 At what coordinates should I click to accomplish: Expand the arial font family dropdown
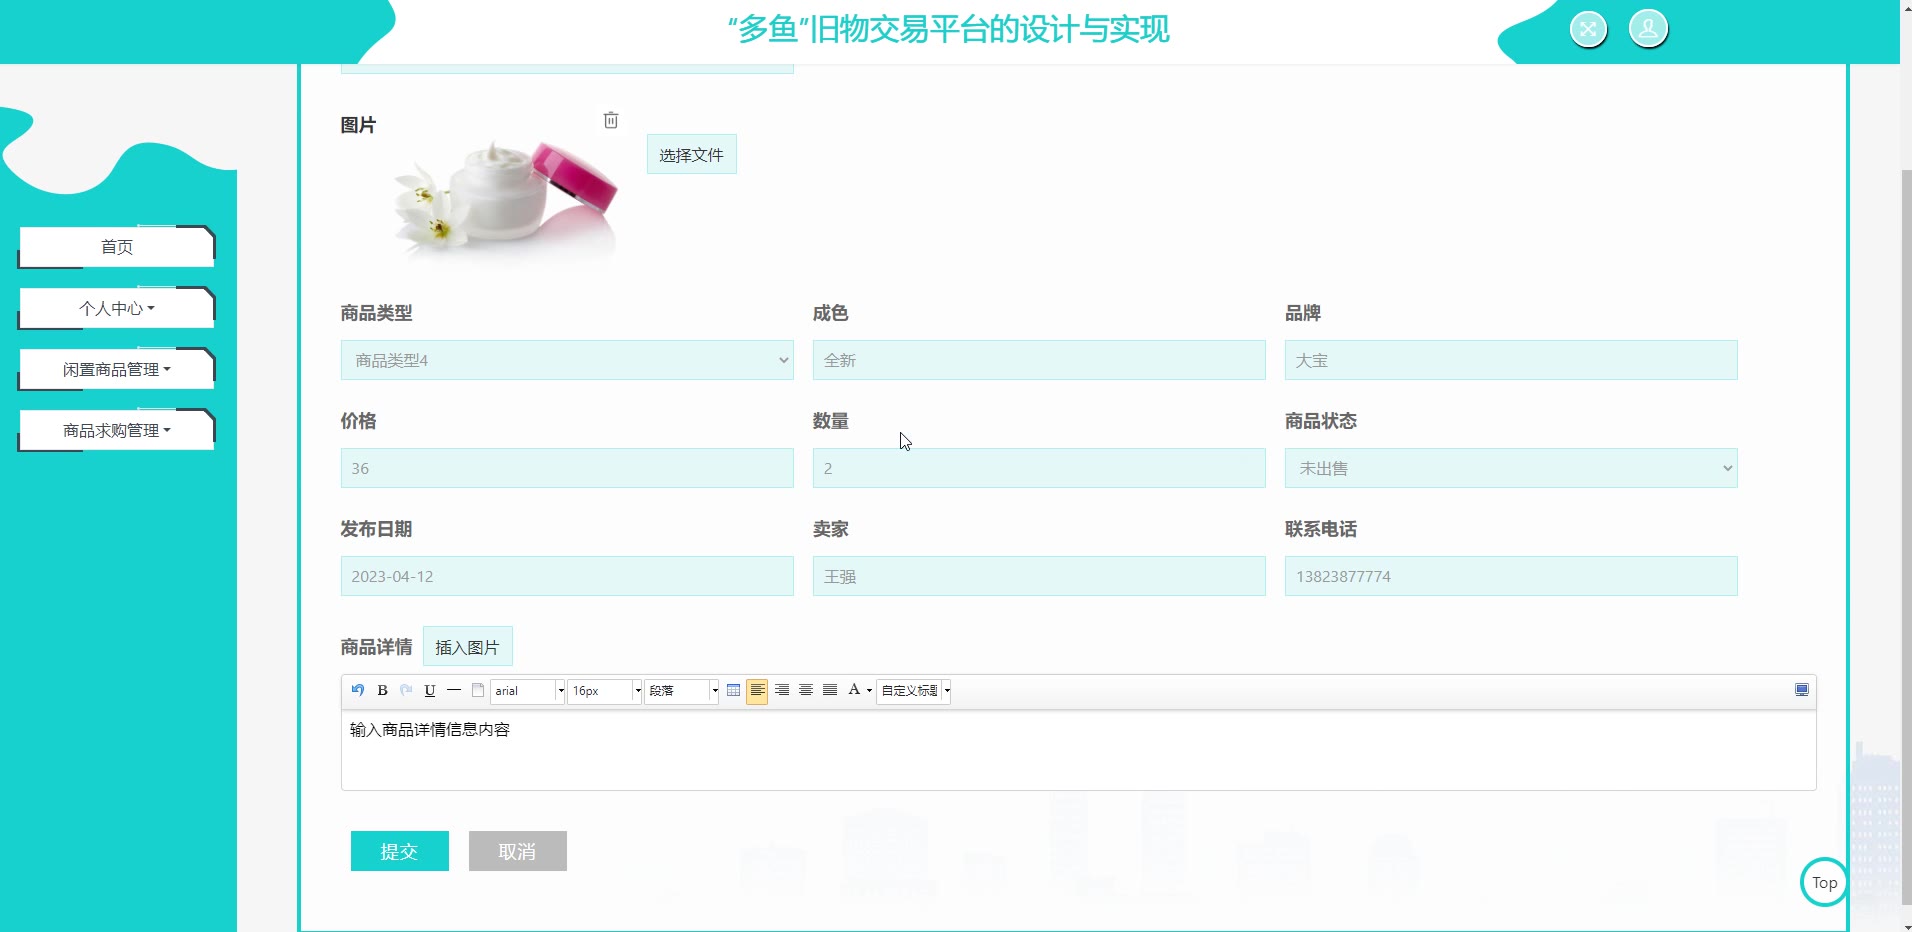pyautogui.click(x=560, y=691)
